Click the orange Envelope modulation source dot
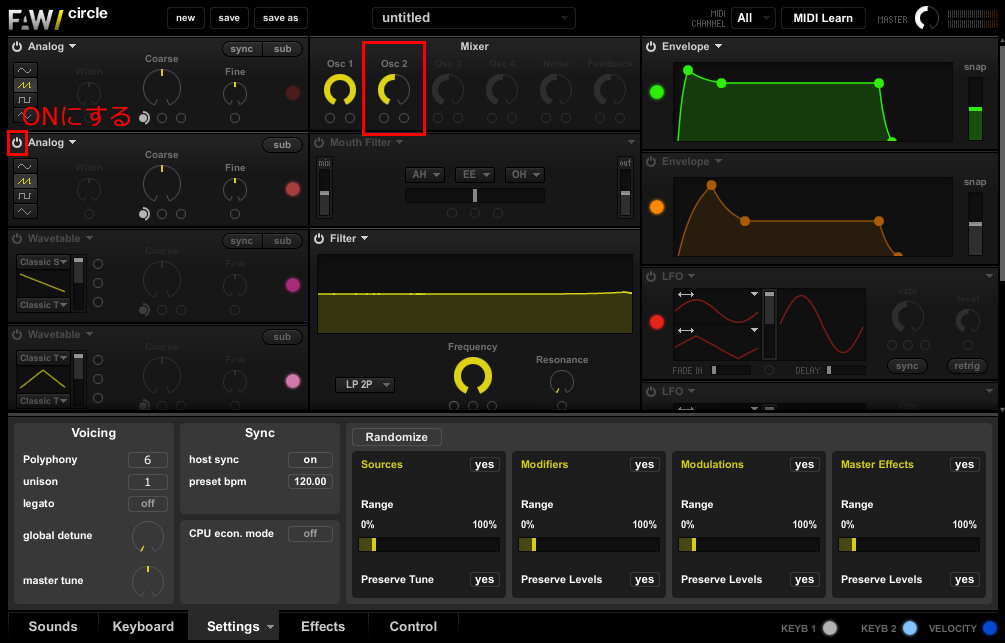 click(657, 207)
